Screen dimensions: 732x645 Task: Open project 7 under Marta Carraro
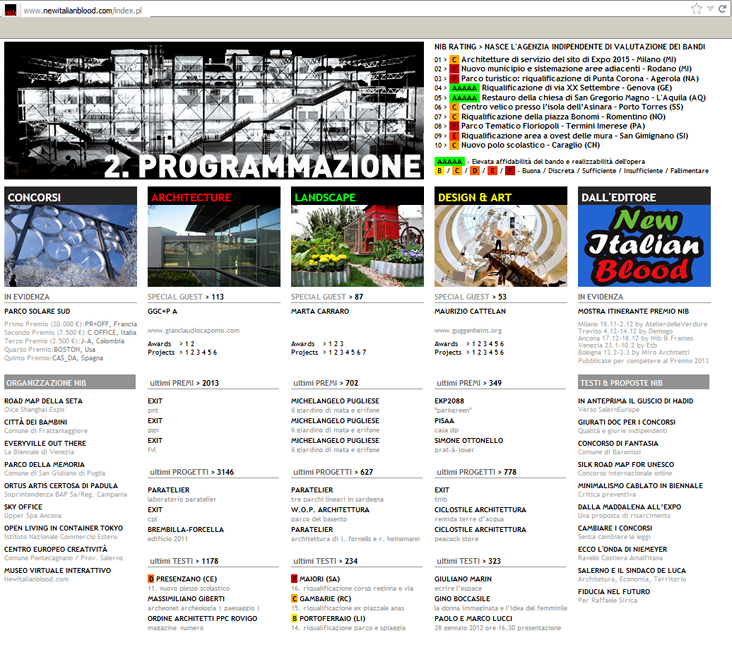point(364,352)
